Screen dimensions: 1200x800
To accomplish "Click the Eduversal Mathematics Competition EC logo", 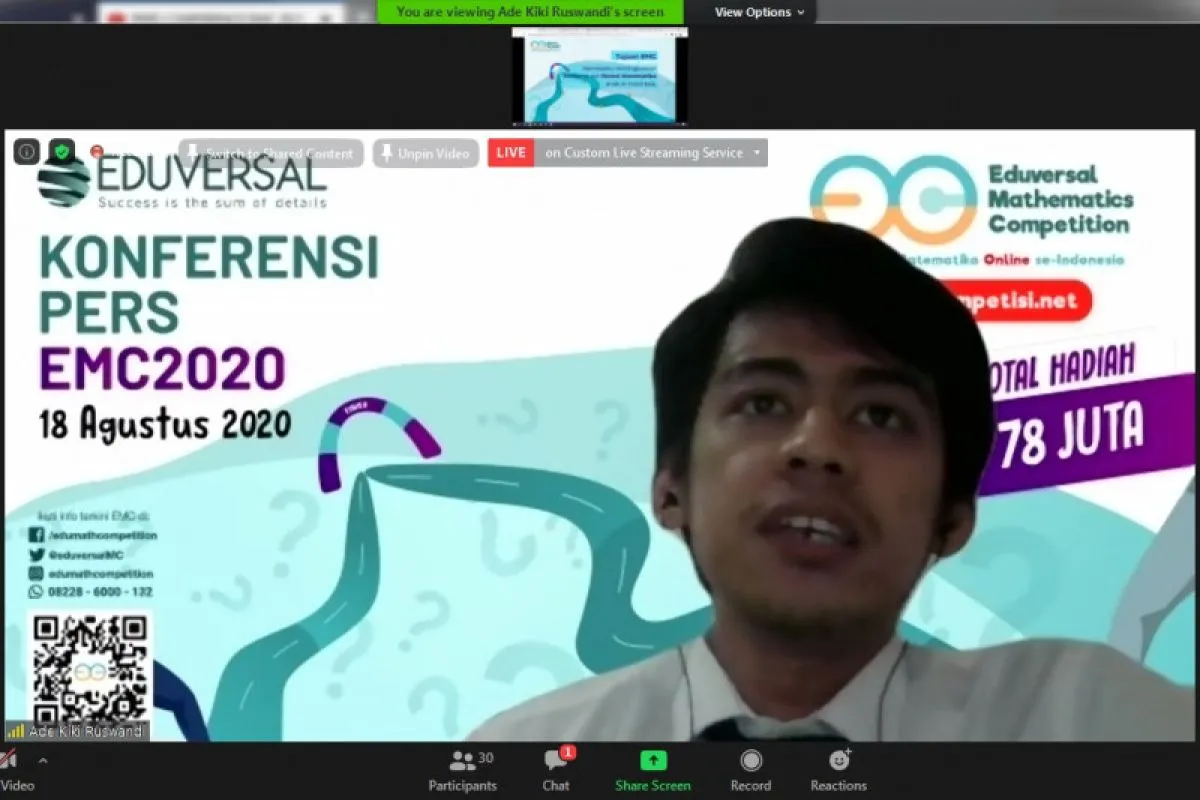I will pos(893,200).
